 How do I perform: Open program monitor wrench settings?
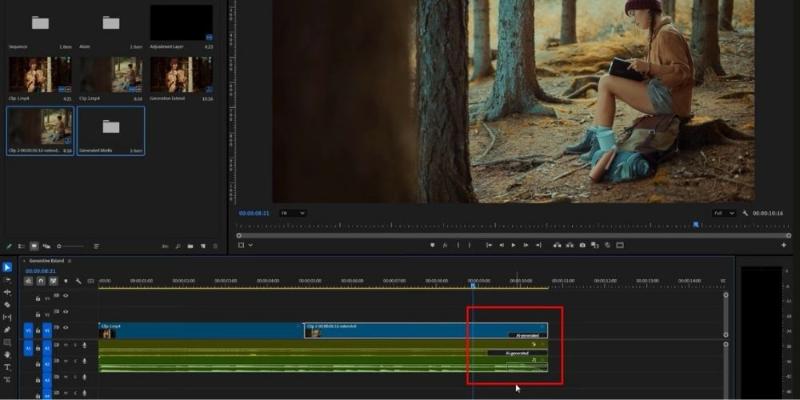point(745,213)
